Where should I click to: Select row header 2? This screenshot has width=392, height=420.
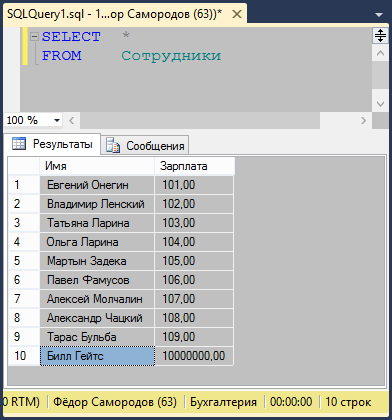tap(24, 204)
